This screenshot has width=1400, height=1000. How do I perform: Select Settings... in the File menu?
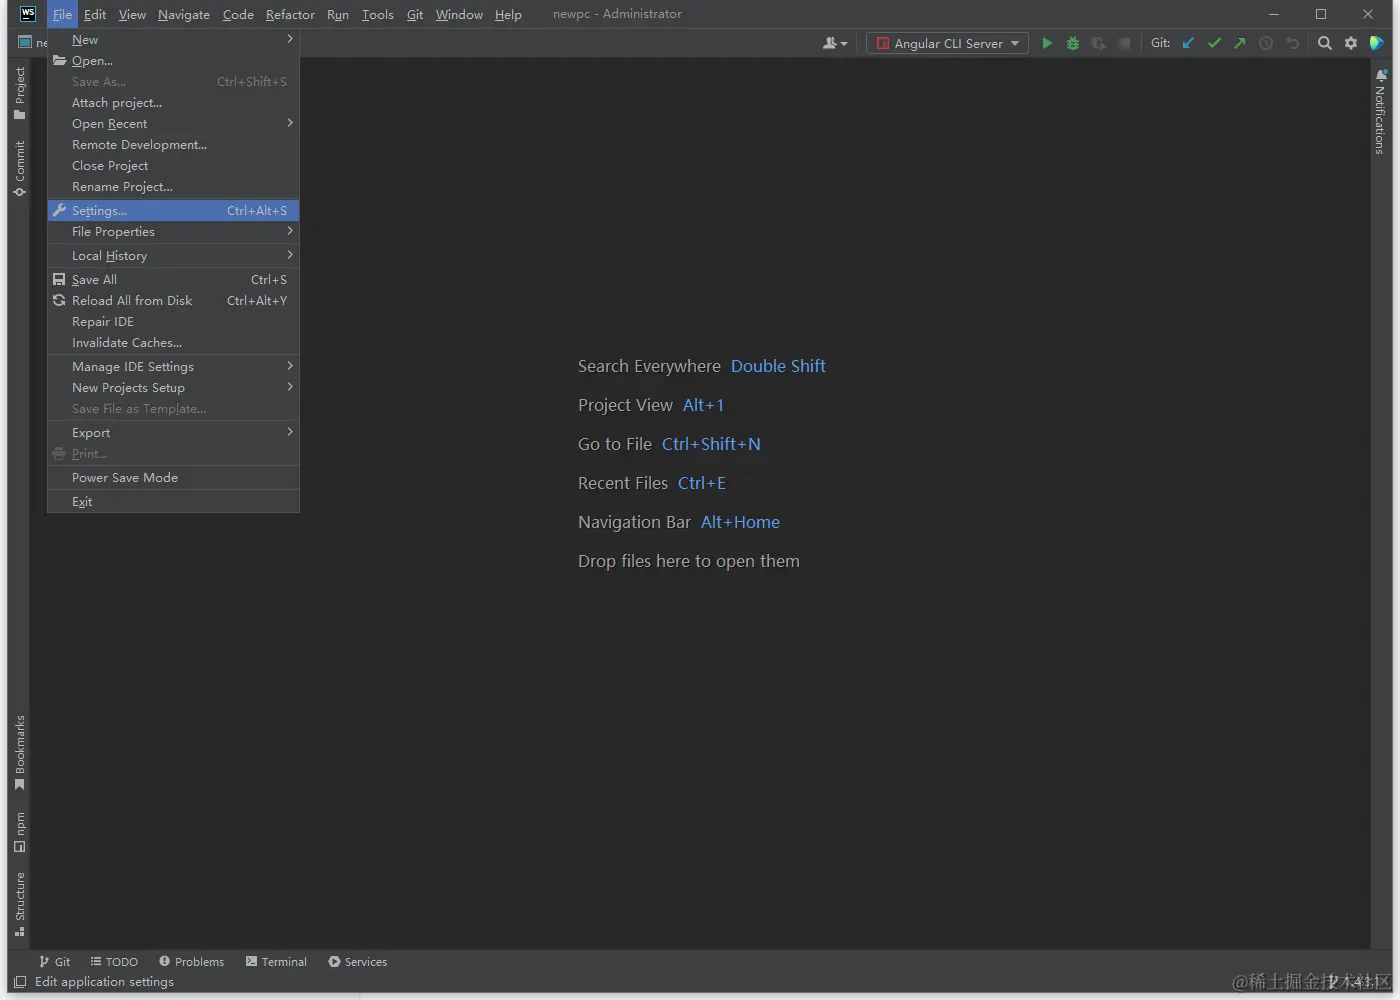173,211
